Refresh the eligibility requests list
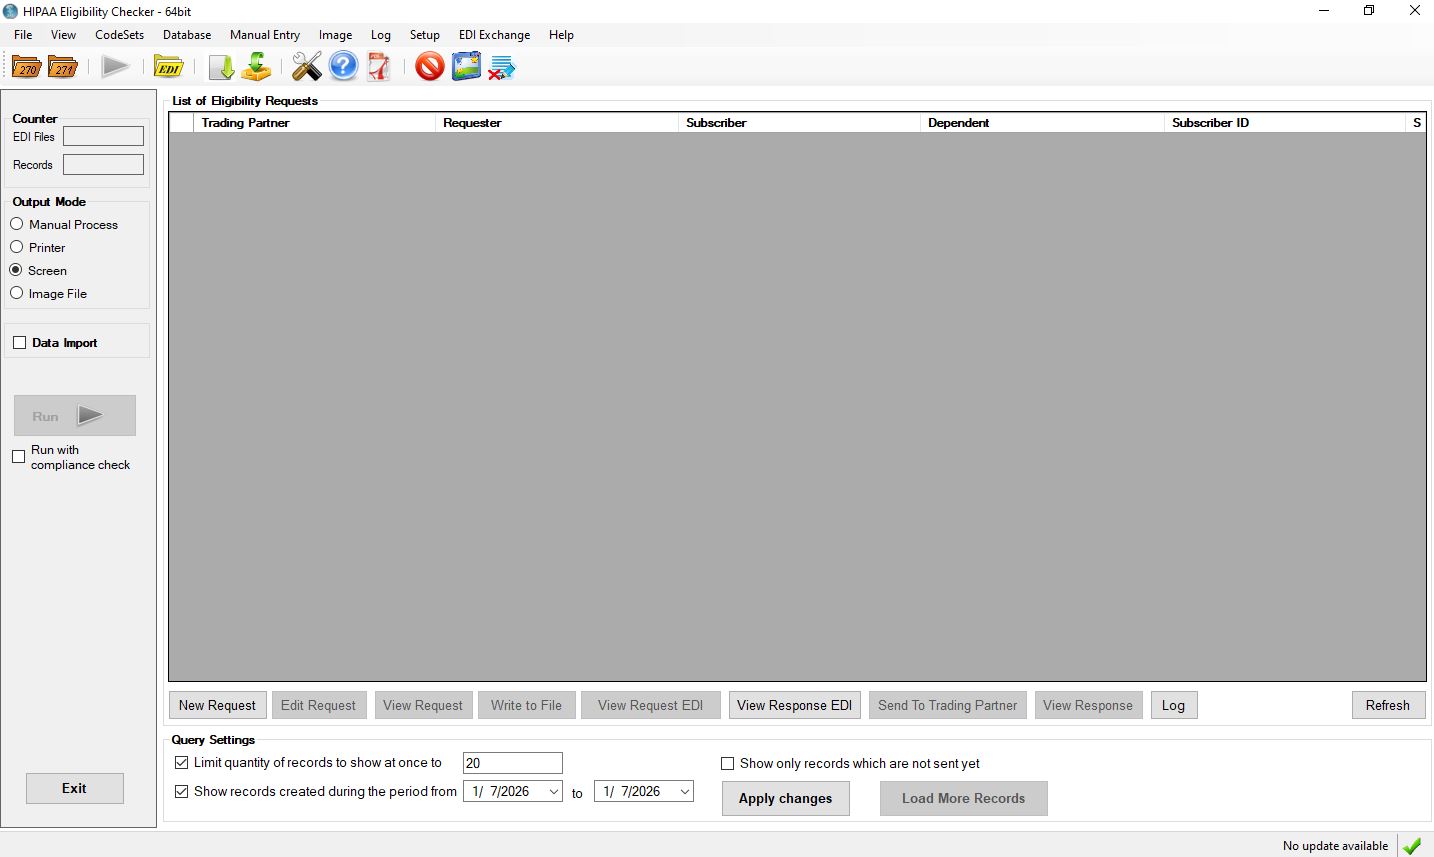1434x857 pixels. tap(1388, 705)
